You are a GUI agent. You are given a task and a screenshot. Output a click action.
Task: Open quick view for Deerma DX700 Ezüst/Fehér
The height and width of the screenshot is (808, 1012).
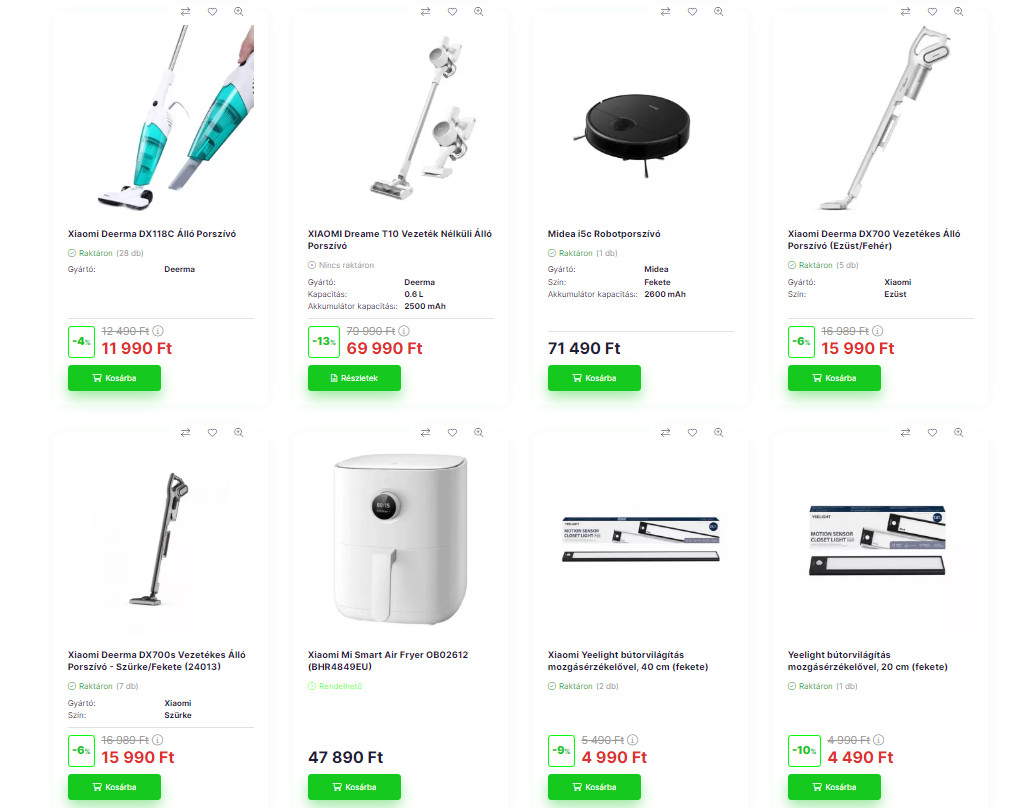click(x=958, y=12)
